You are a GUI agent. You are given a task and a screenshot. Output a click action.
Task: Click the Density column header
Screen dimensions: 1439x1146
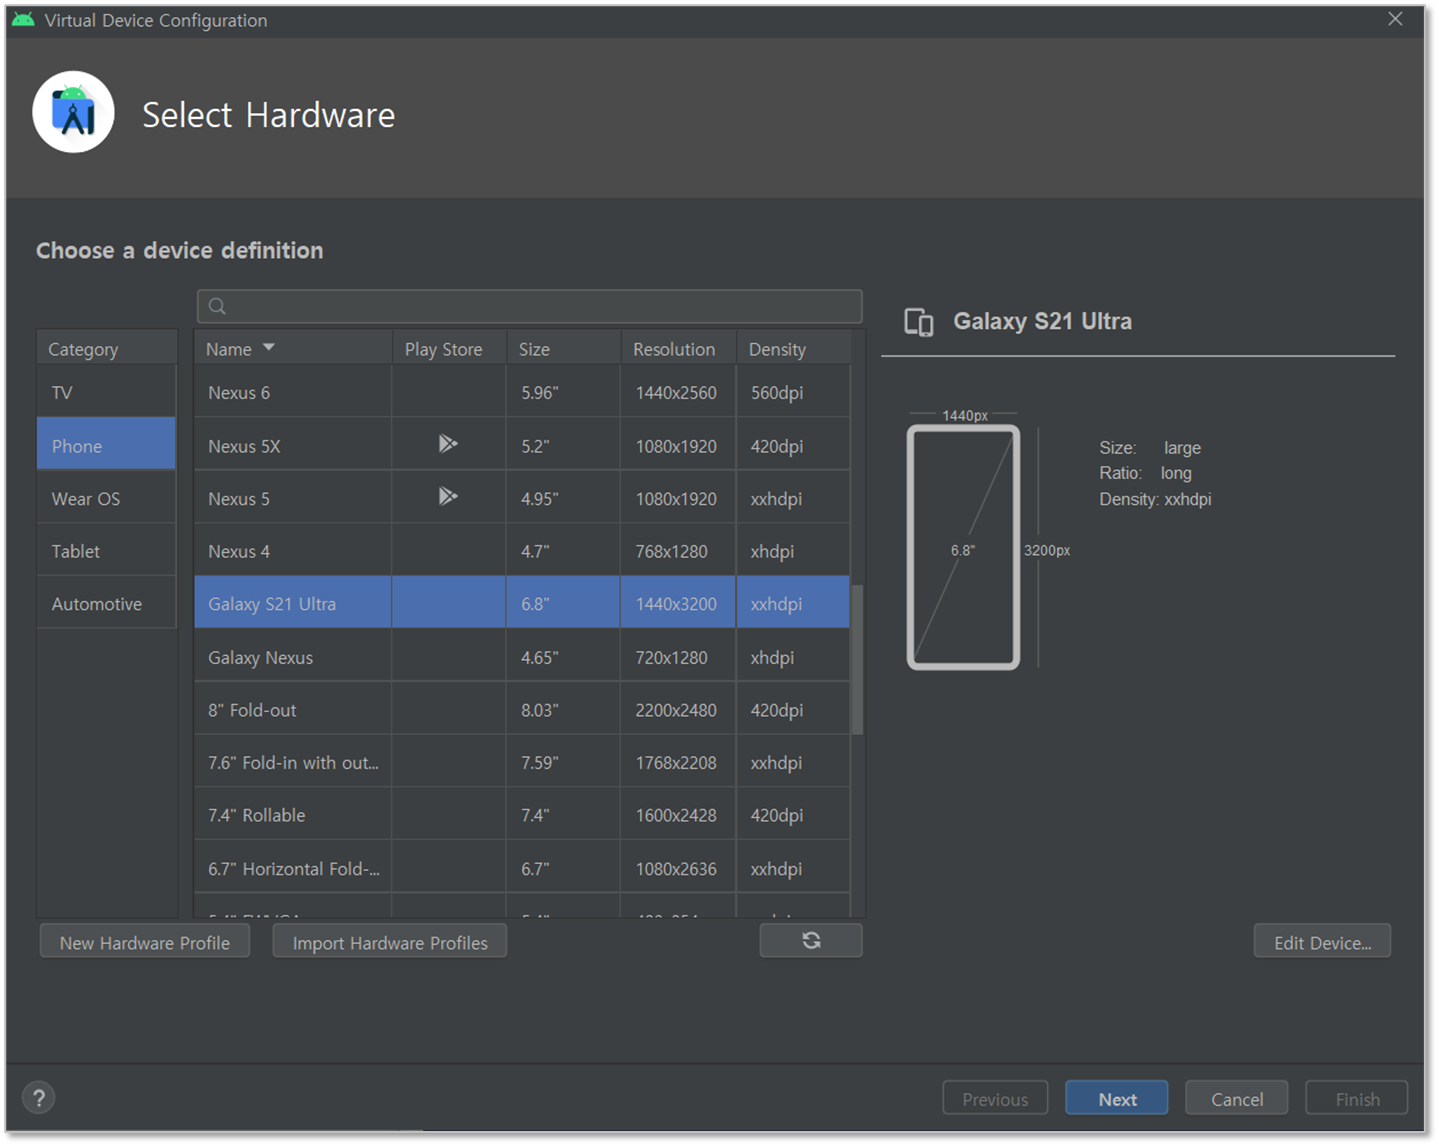pyautogui.click(x=794, y=349)
